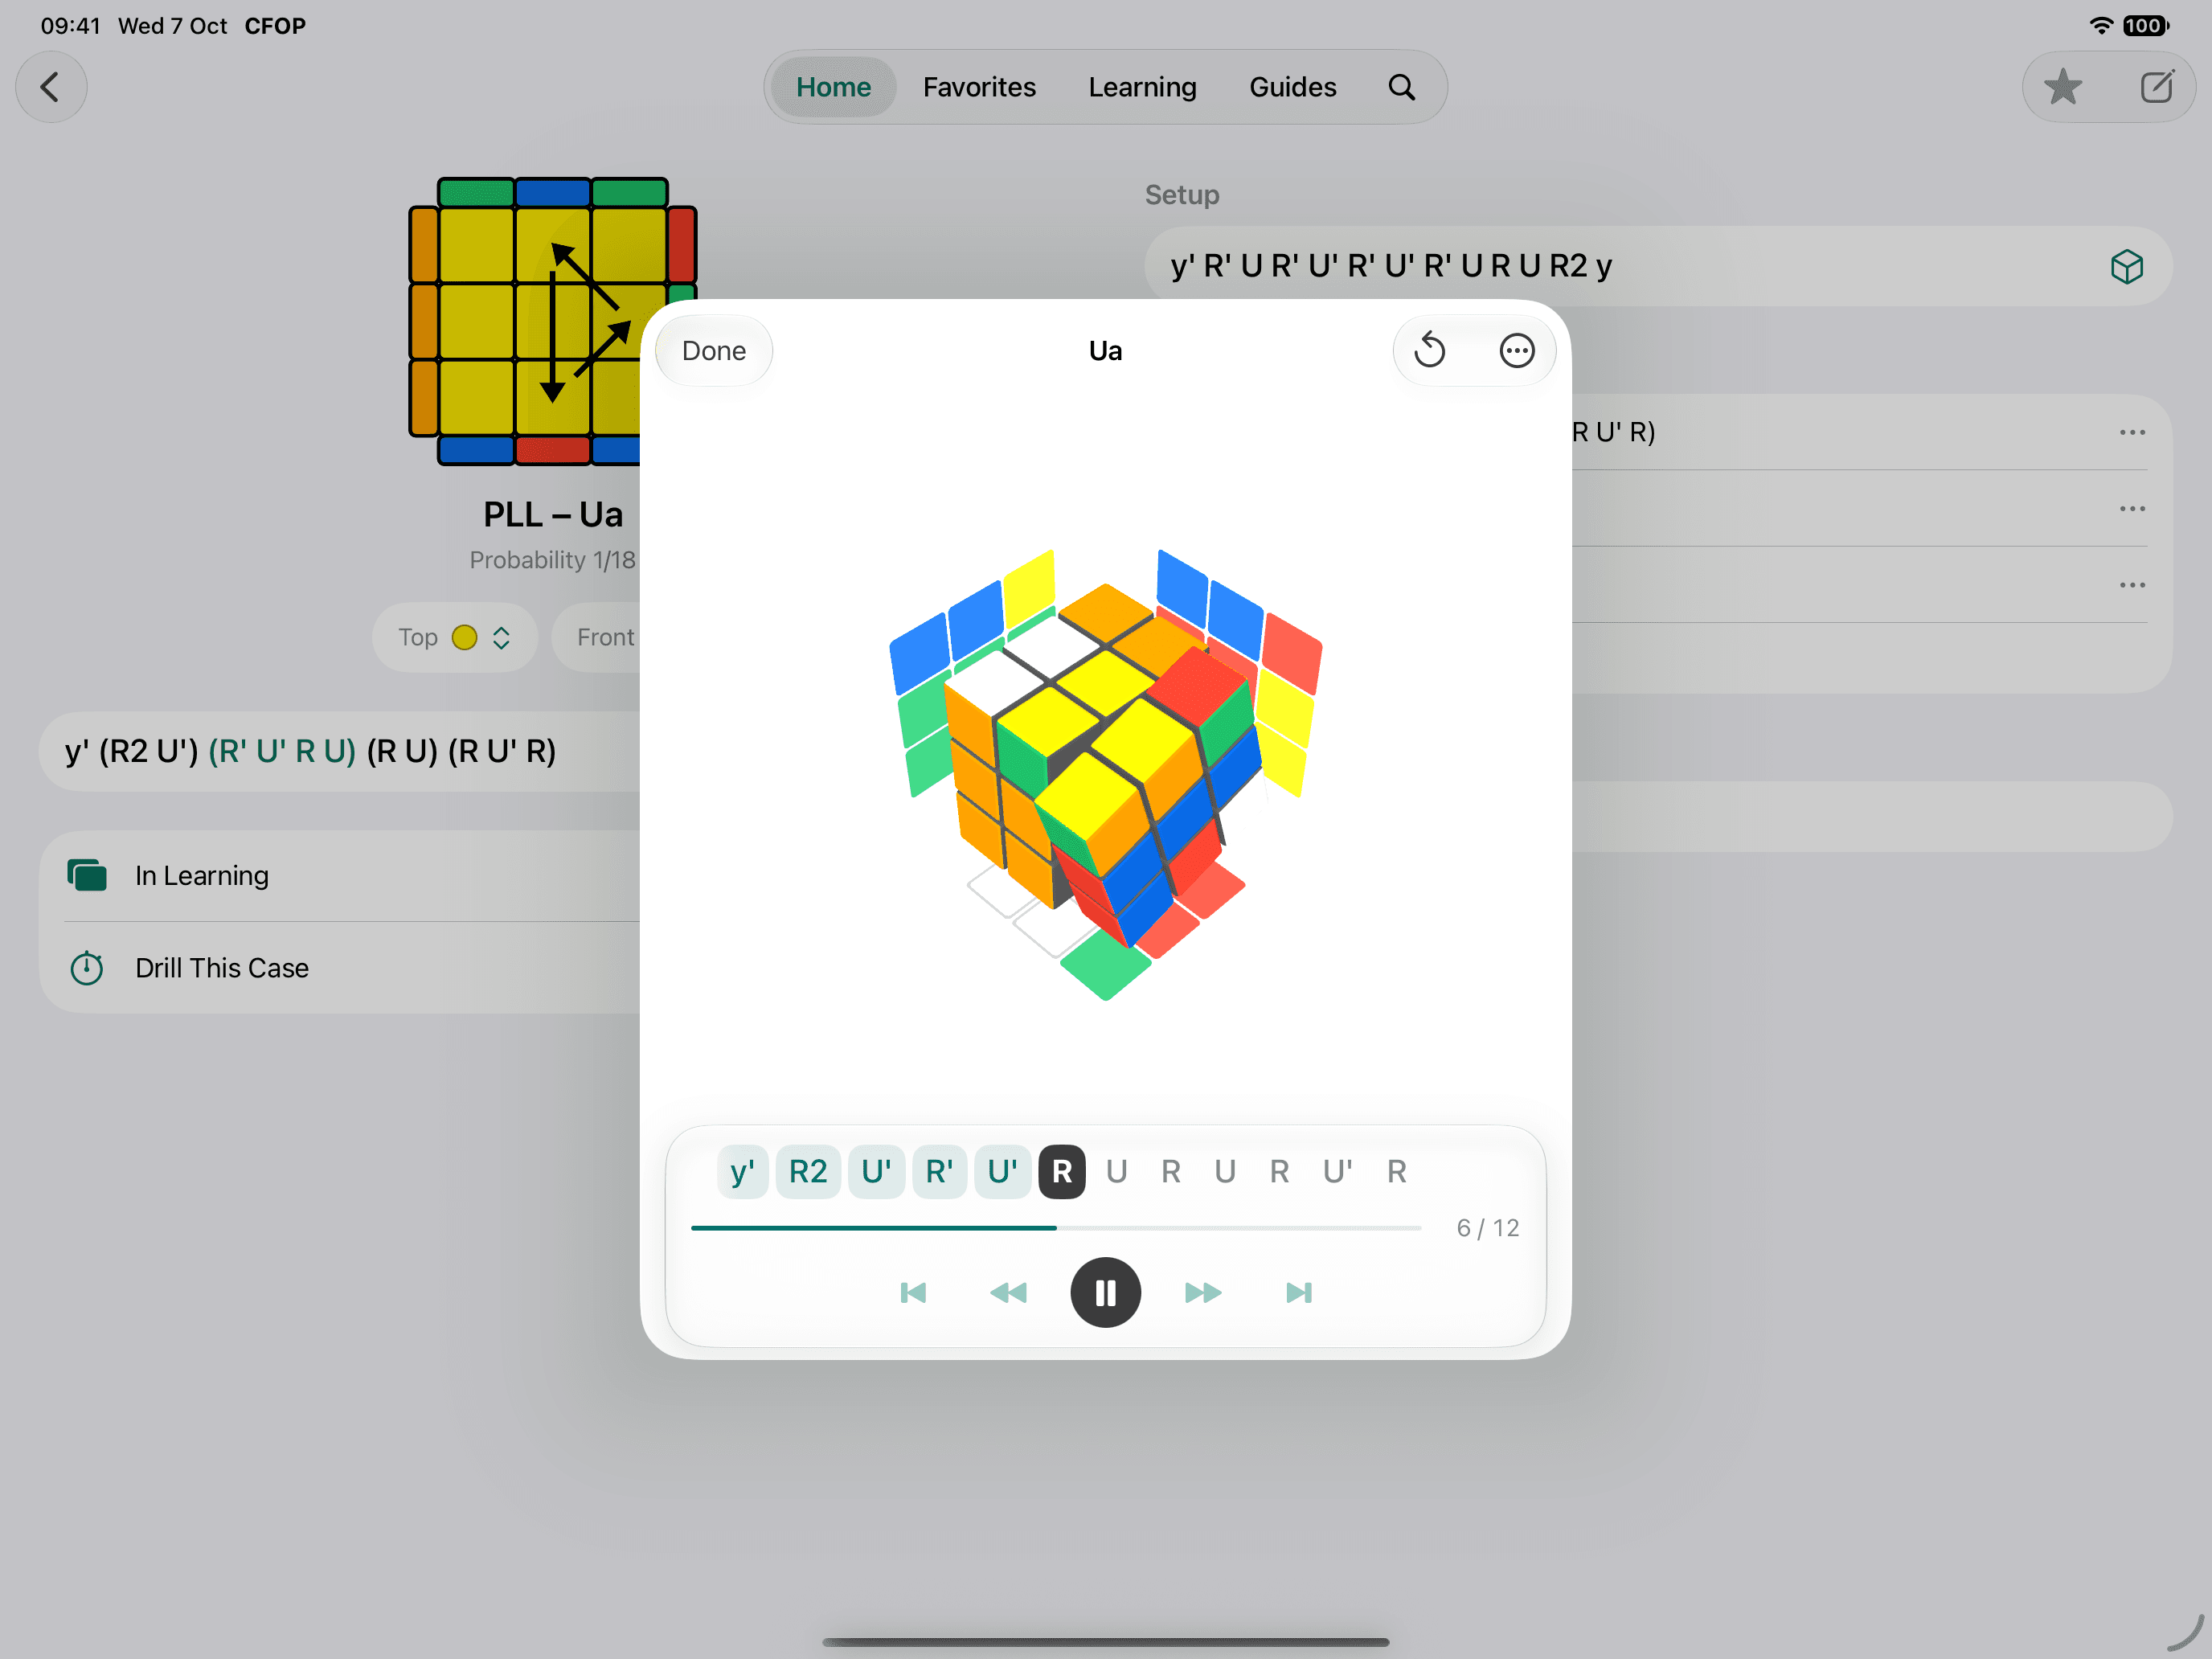This screenshot has height=1659, width=2212.
Task: Step forward one move
Action: [x=1203, y=1292]
